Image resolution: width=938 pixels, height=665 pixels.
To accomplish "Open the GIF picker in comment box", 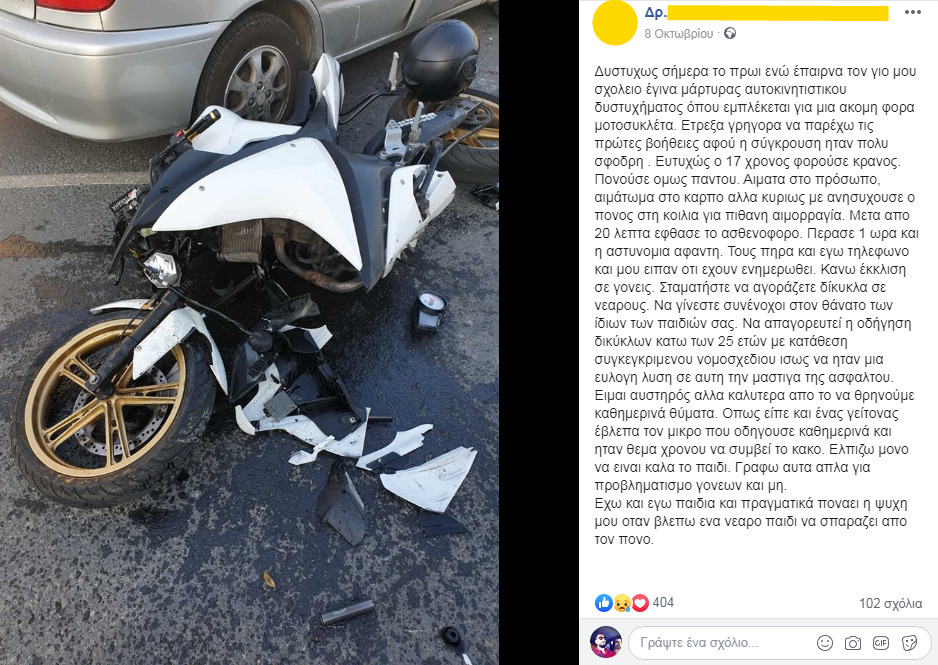I will tap(881, 643).
